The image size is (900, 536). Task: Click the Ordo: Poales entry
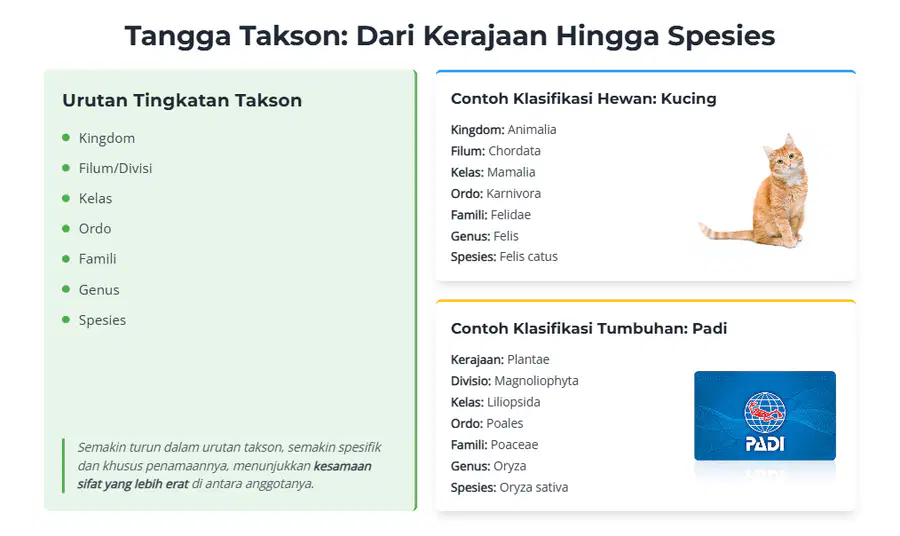[487, 424]
